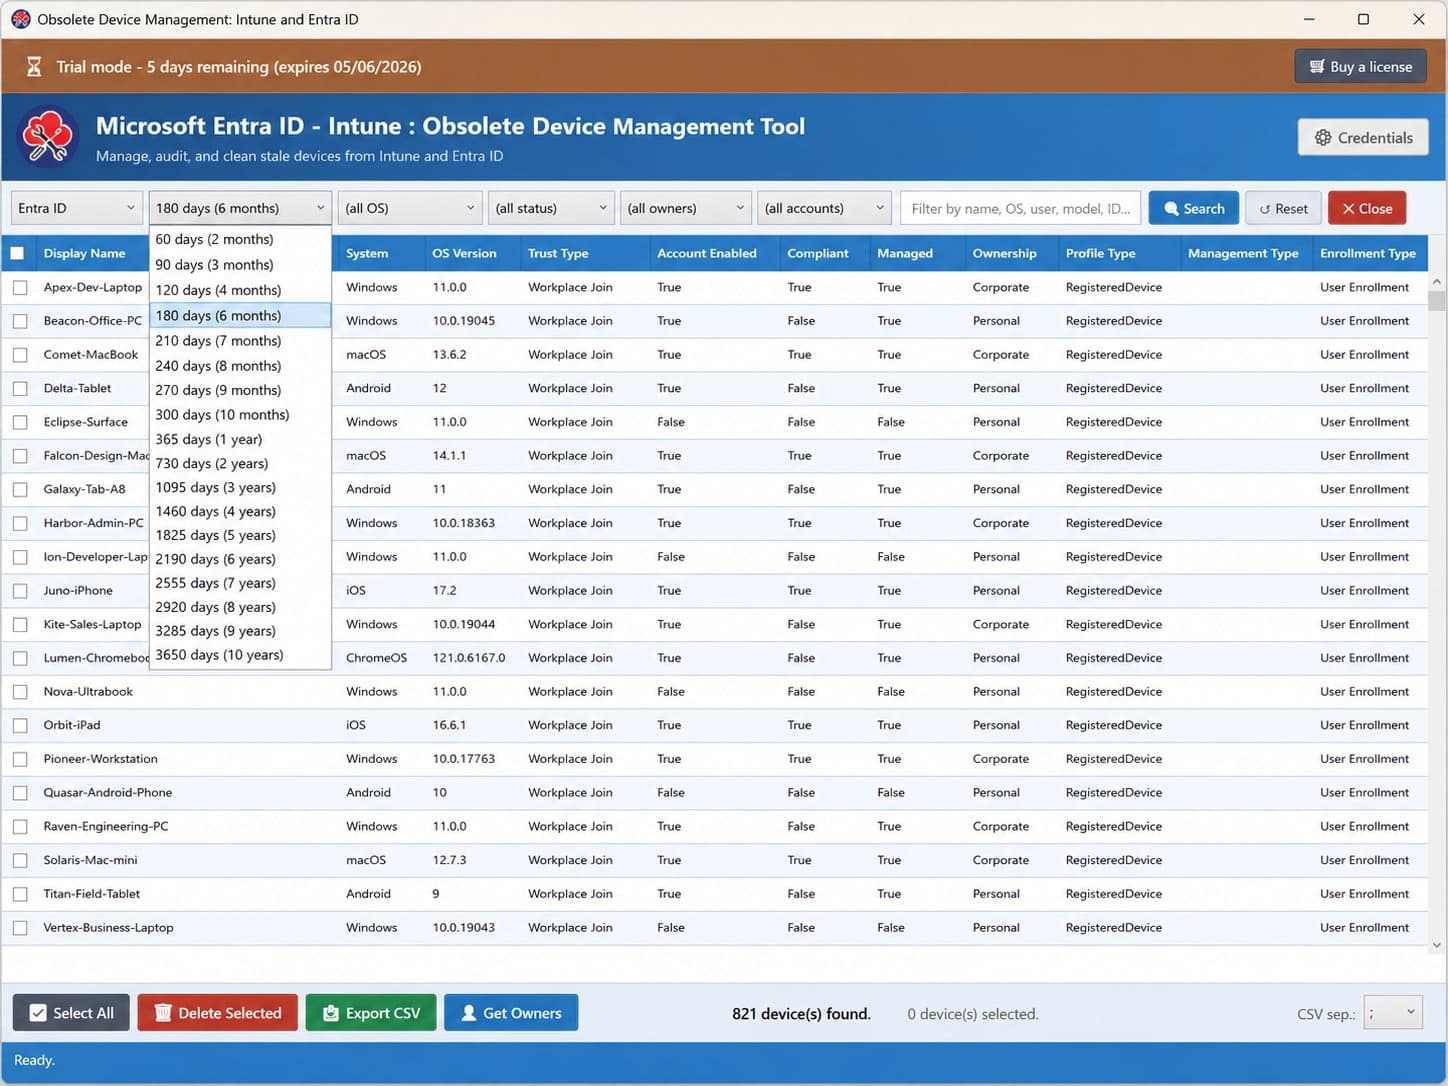This screenshot has height=1086, width=1448.
Task: Check the Beacon-Office-PC row checkbox
Action: pos(20,321)
